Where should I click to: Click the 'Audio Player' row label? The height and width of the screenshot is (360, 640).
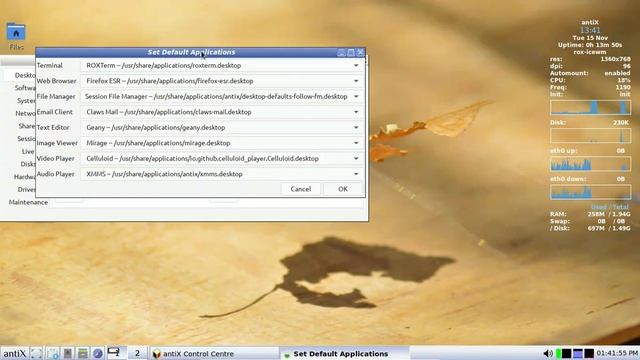point(56,174)
